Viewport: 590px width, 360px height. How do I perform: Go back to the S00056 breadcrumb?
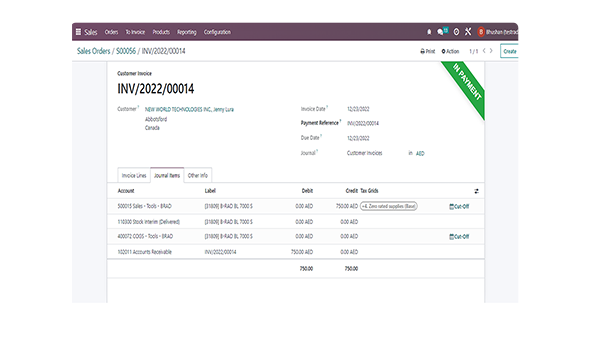tap(126, 51)
